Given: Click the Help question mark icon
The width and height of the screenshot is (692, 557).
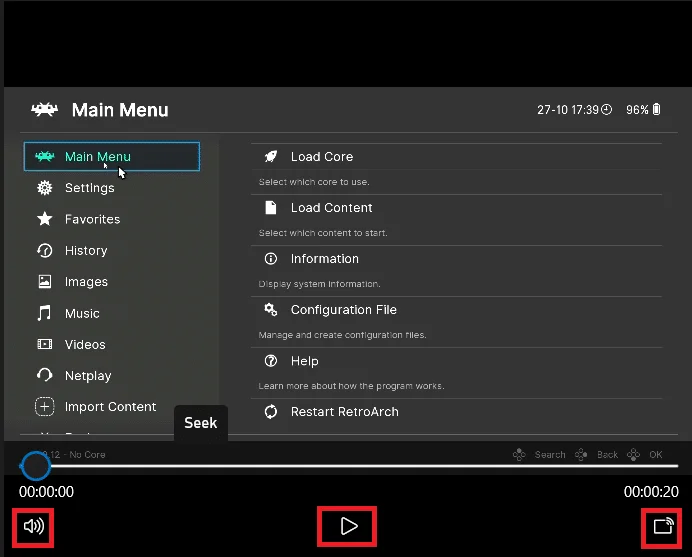Looking at the screenshot, I should (x=271, y=361).
